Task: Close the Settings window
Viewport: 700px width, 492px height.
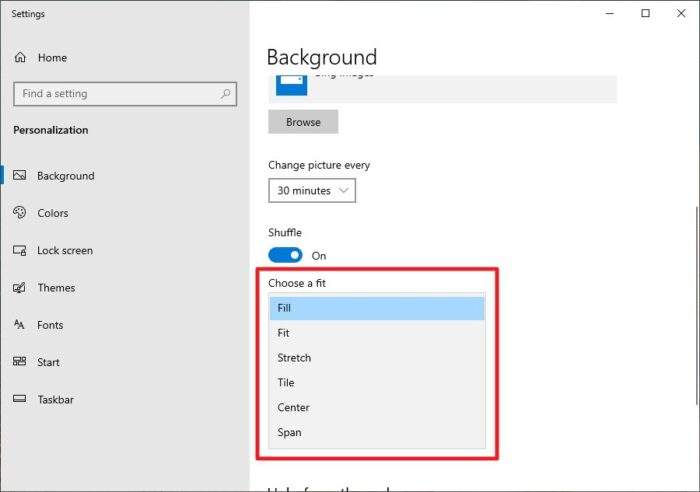Action: pyautogui.click(x=681, y=13)
